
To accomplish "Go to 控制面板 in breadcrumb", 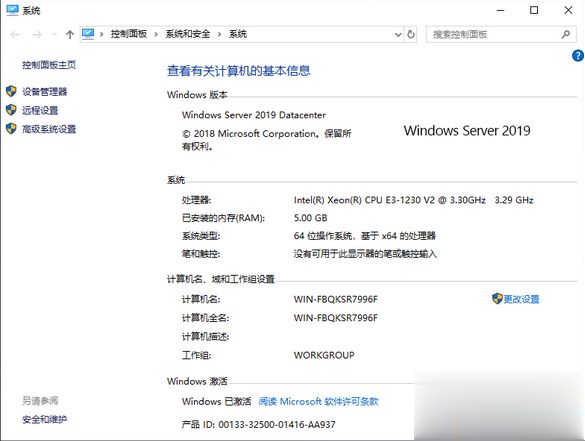I will point(129,34).
